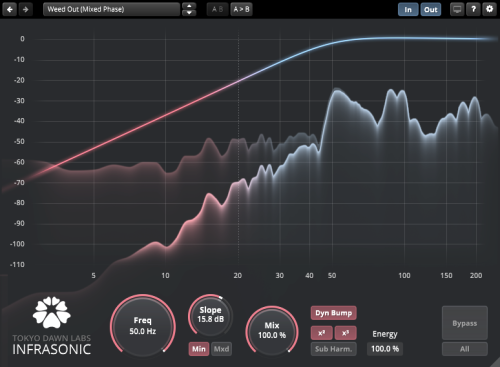
Task: Select the previous preset with up arrow
Action: click(189, 6)
